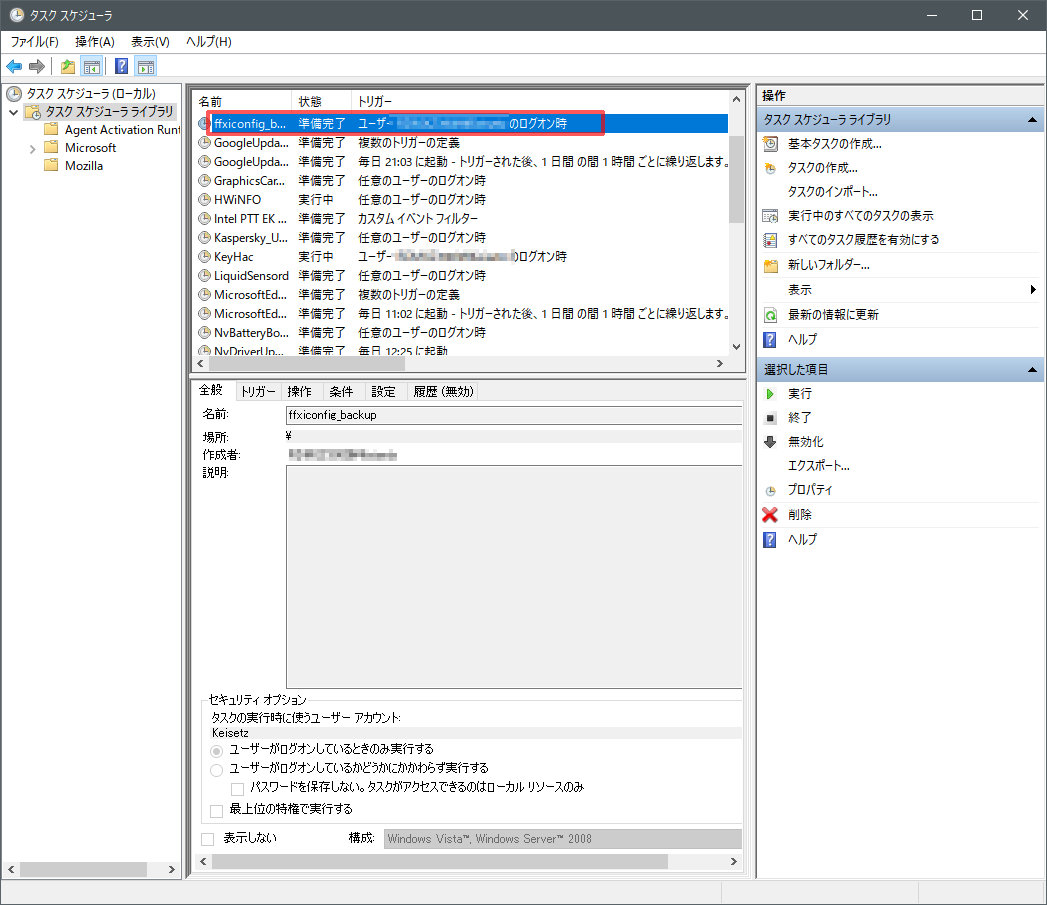Expand the Microsoft folder node
Screen dimensions: 1047x905
tap(32, 148)
